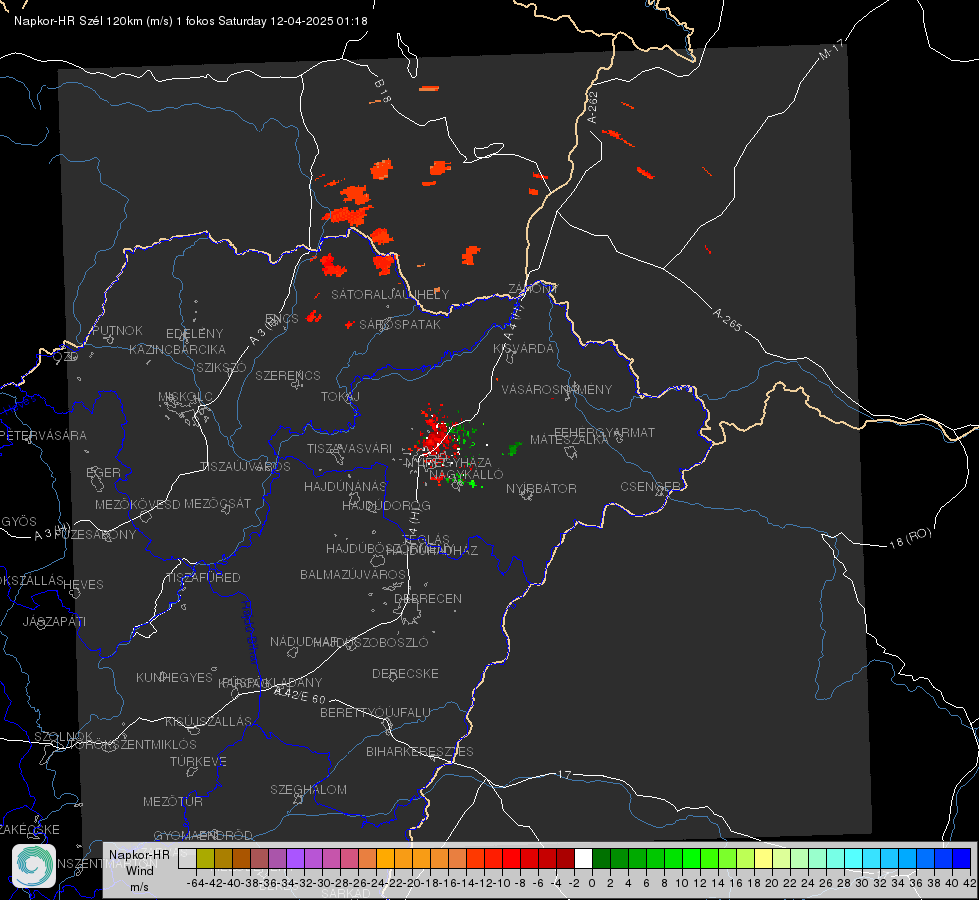The height and width of the screenshot is (900, 979).
Task: Click the MISKOLC city label
Action: pyautogui.click(x=185, y=397)
